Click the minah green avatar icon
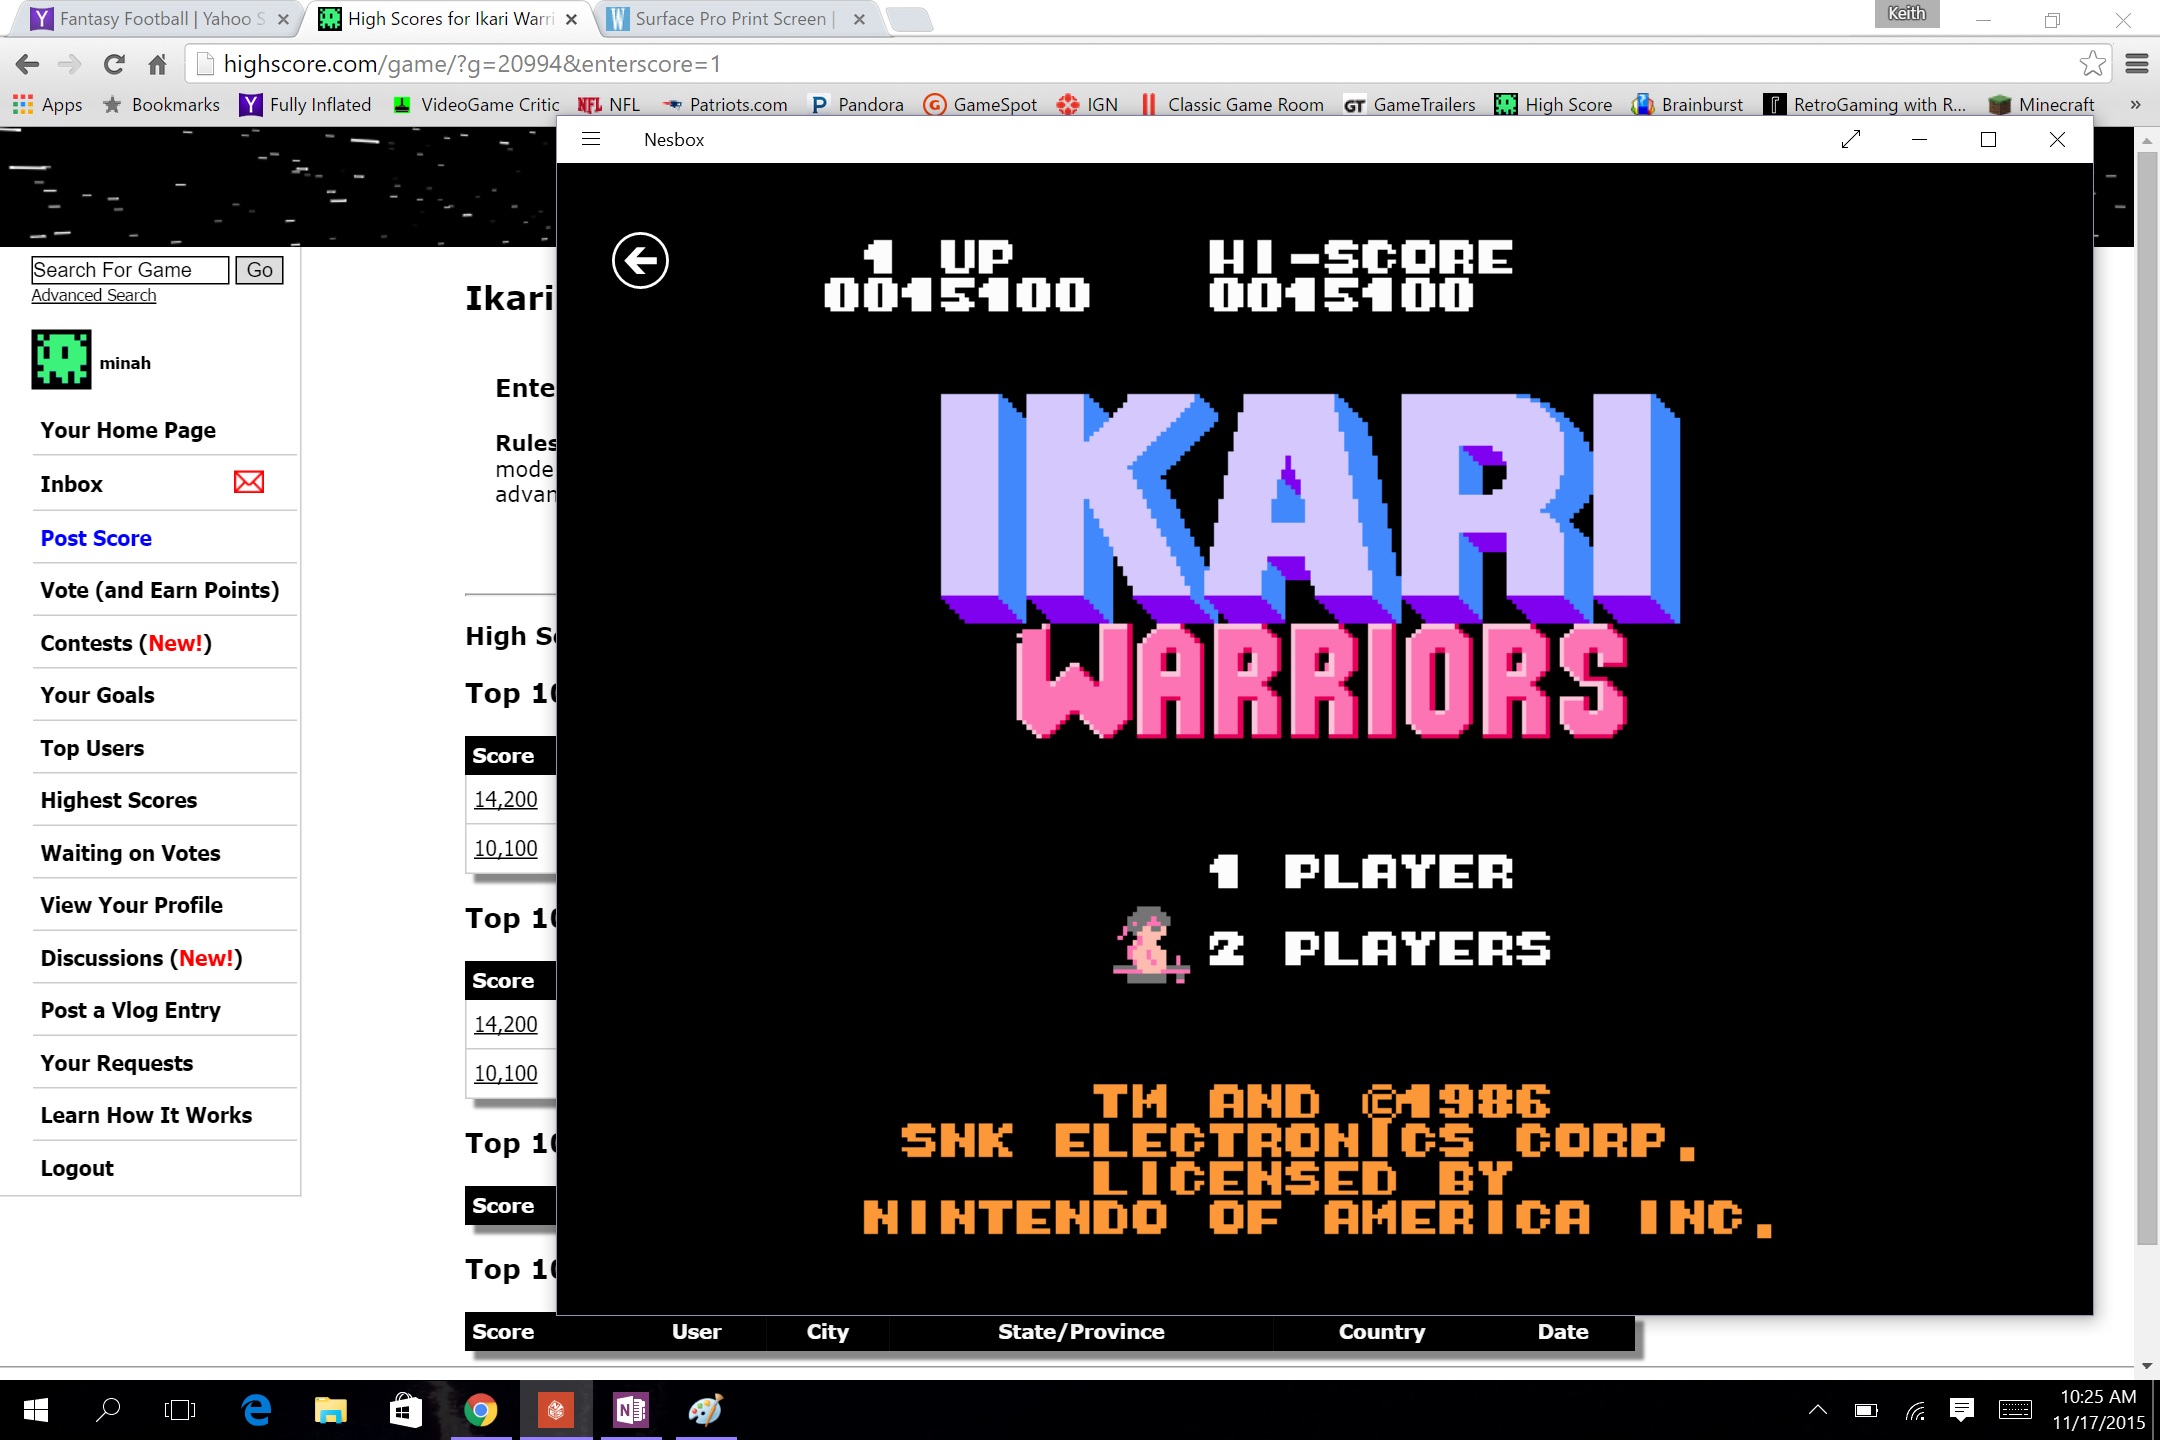The width and height of the screenshot is (2160, 1440). [x=61, y=360]
